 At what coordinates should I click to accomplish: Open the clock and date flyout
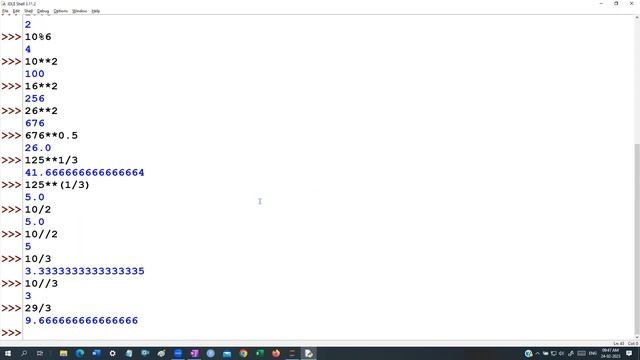tap(610, 353)
